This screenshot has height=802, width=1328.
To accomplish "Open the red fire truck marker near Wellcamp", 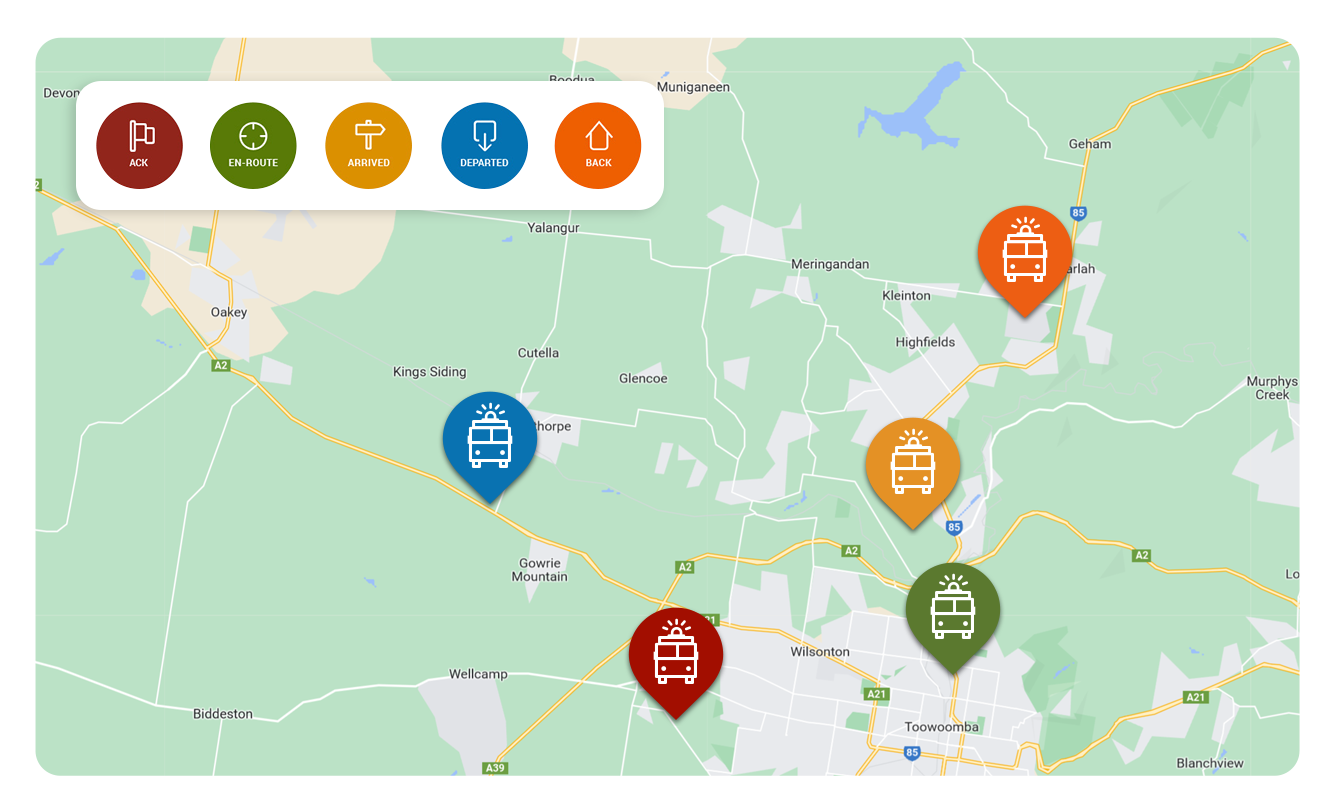I will pyautogui.click(x=676, y=655).
